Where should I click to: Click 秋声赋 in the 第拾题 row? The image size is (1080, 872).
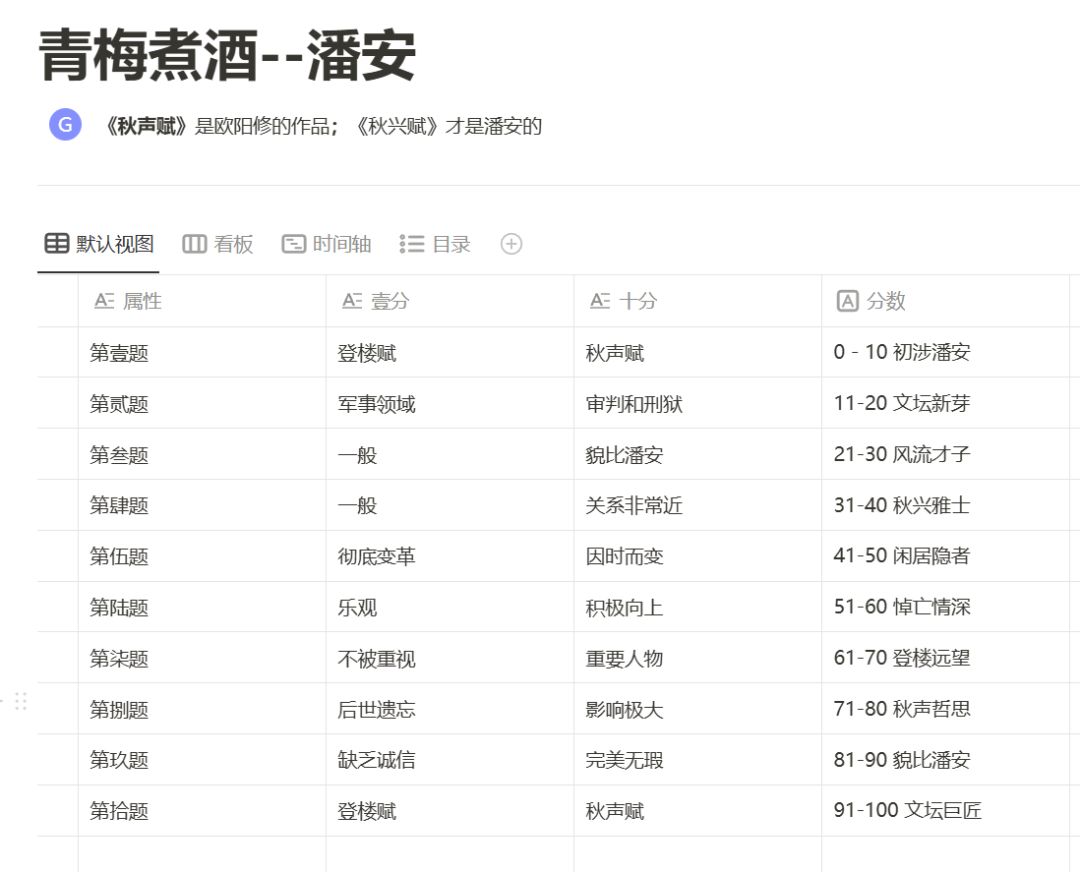(x=698, y=811)
